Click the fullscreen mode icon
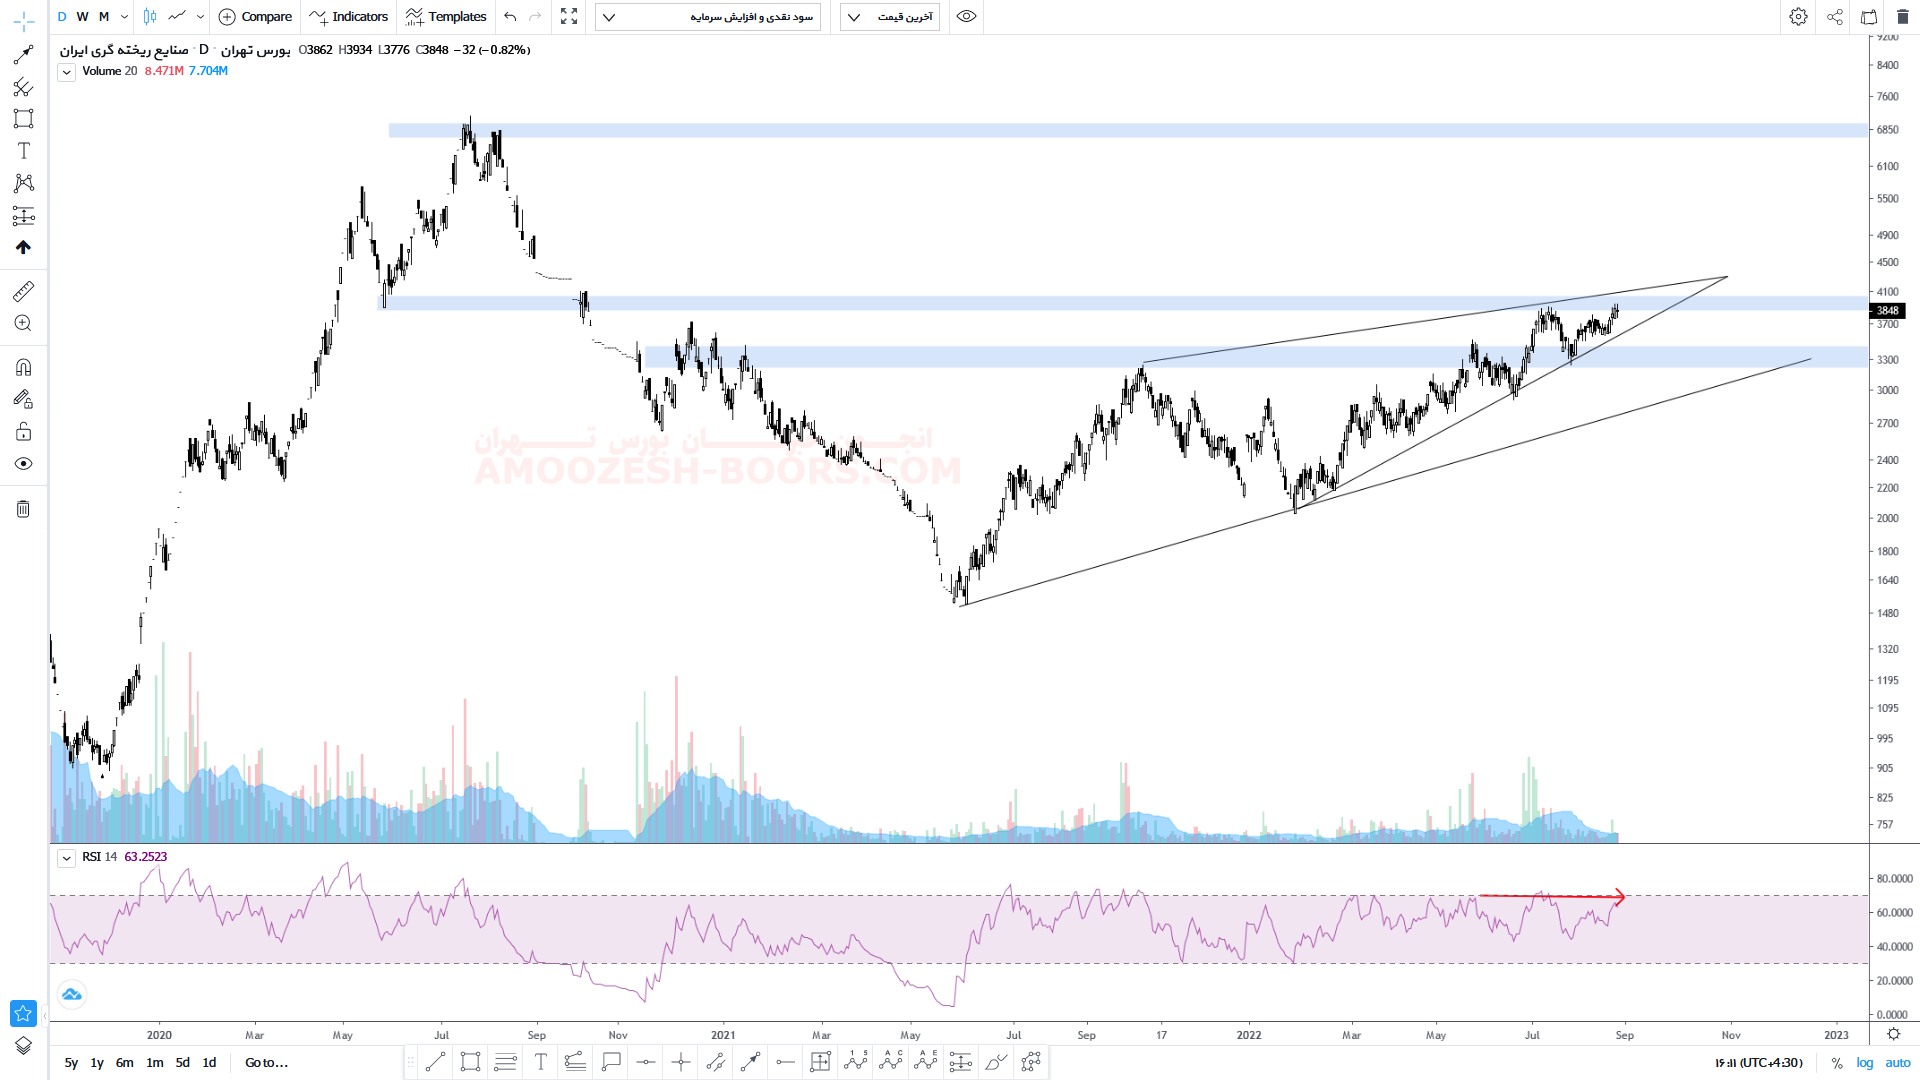The height and width of the screenshot is (1080, 1920). [569, 17]
